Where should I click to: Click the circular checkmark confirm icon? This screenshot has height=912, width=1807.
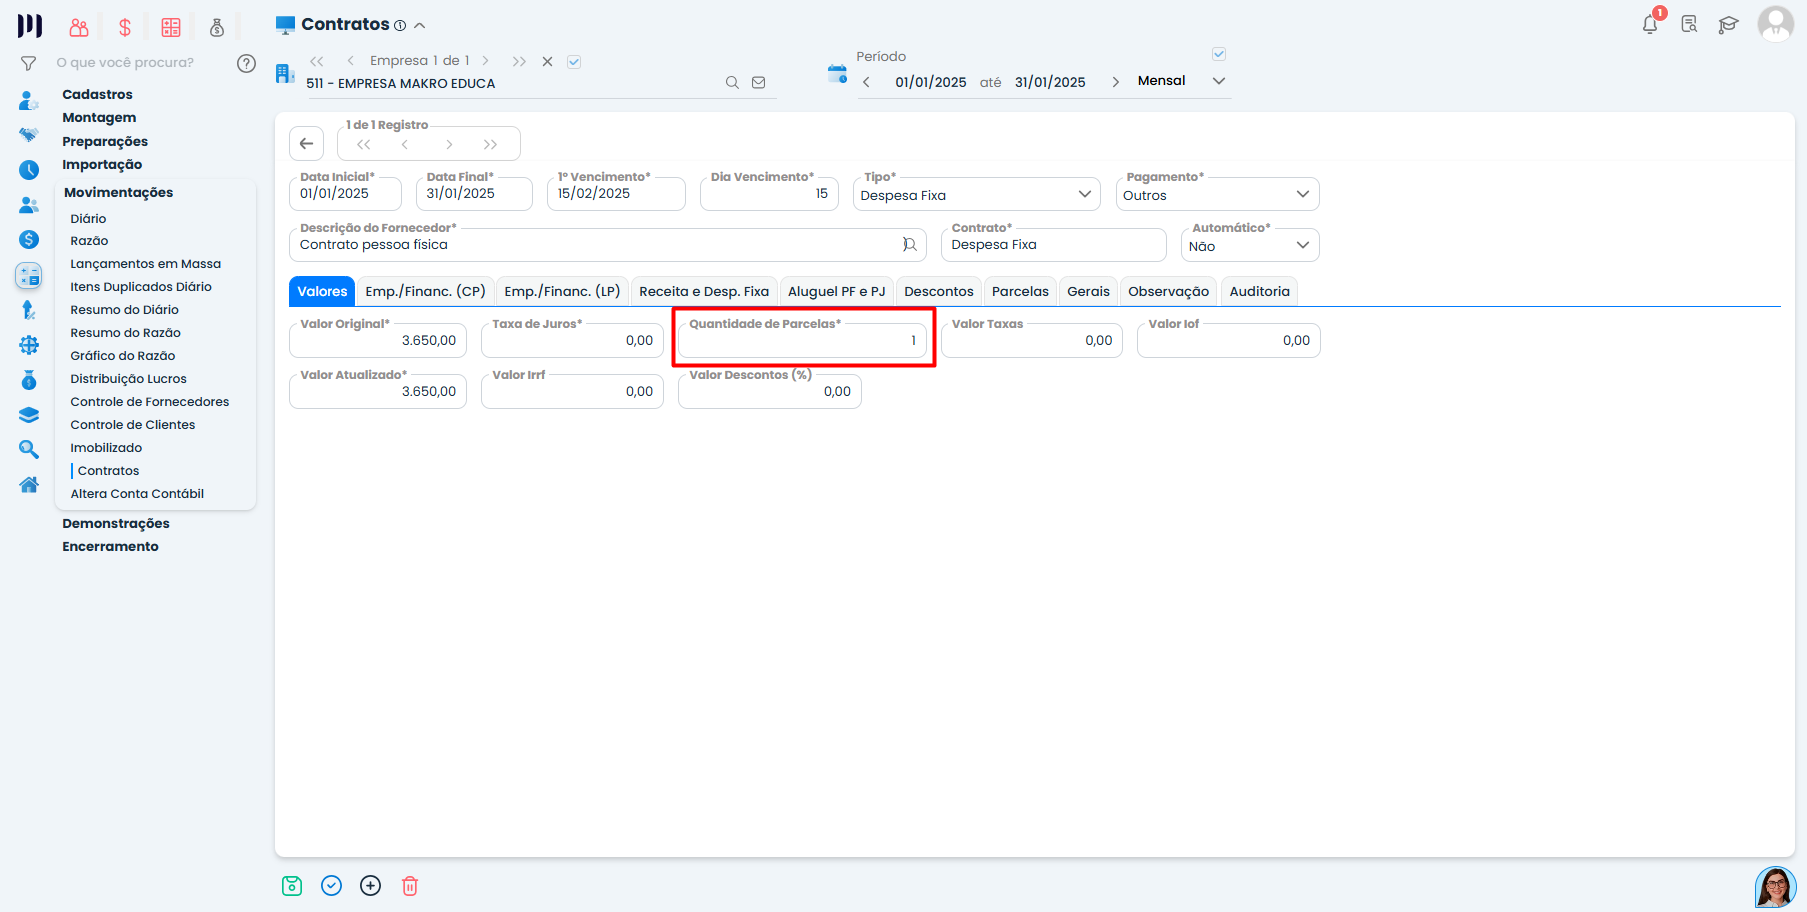click(332, 886)
